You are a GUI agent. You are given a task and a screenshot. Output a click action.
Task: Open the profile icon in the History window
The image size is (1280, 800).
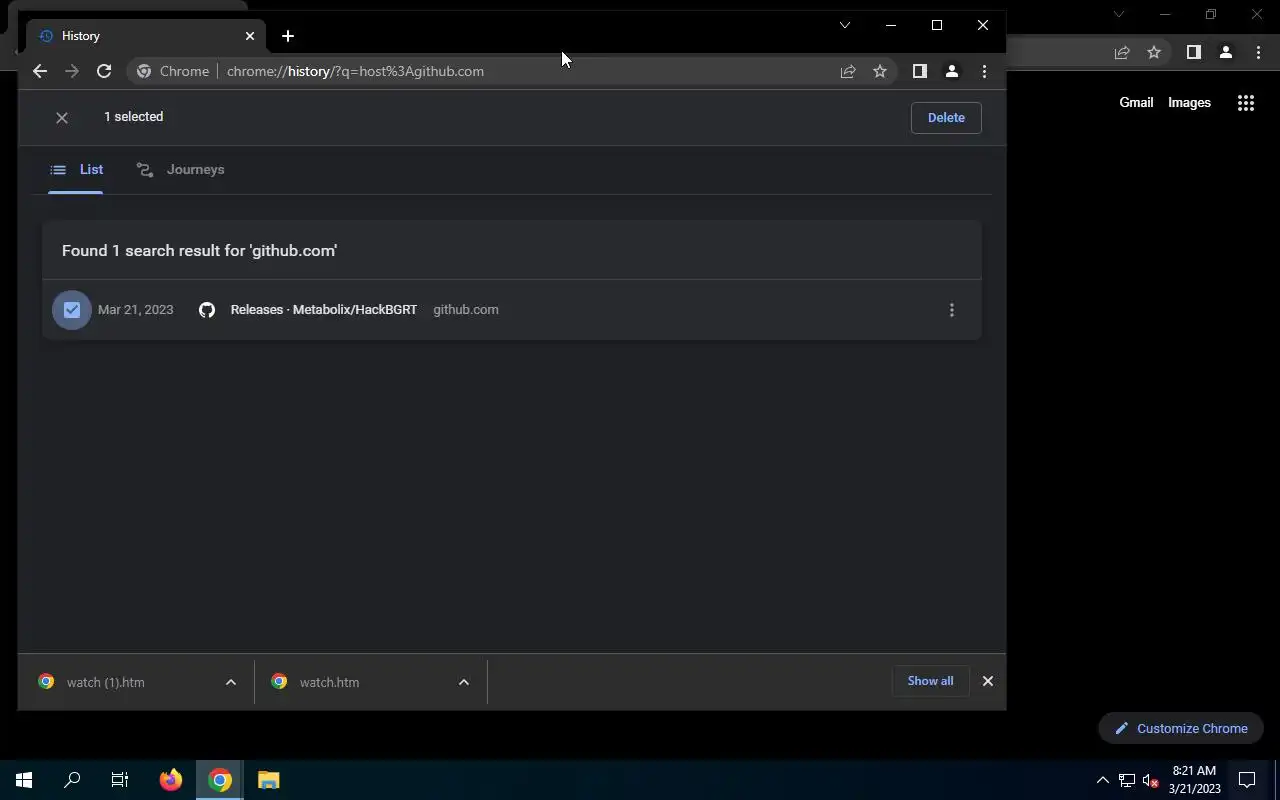(x=952, y=71)
